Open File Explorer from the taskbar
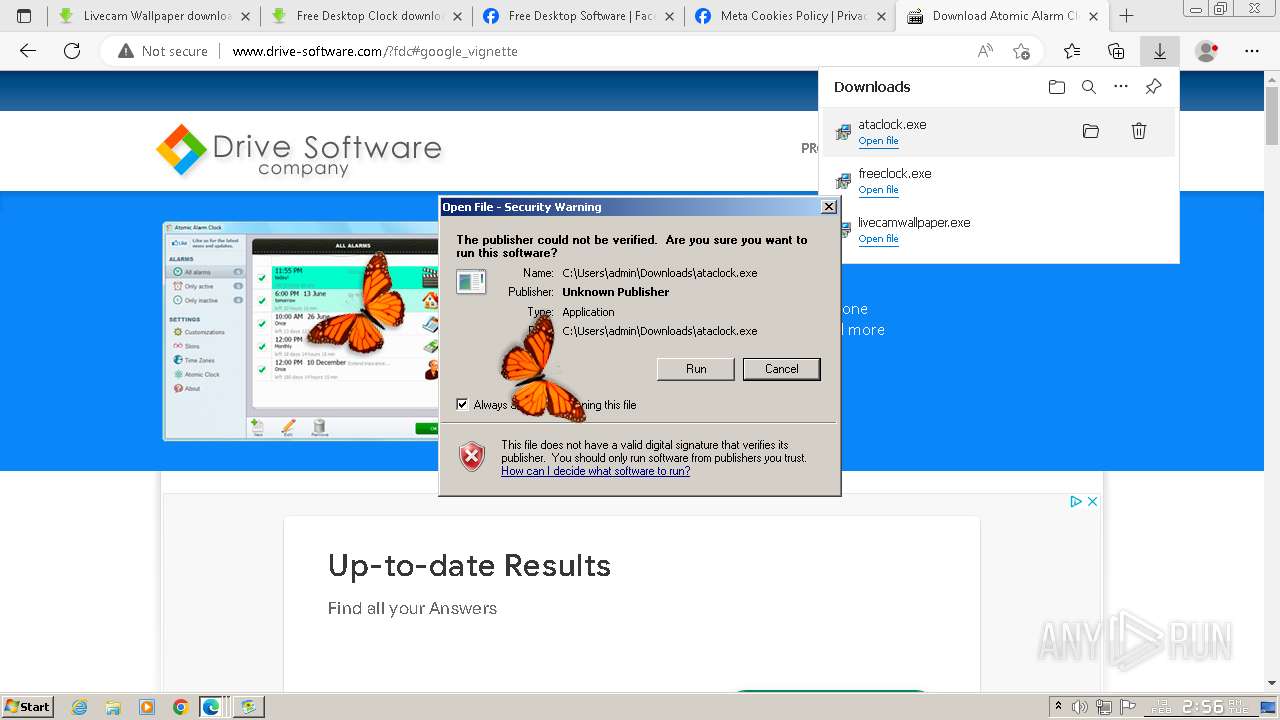Viewport: 1280px width, 720px height. (x=113, y=707)
